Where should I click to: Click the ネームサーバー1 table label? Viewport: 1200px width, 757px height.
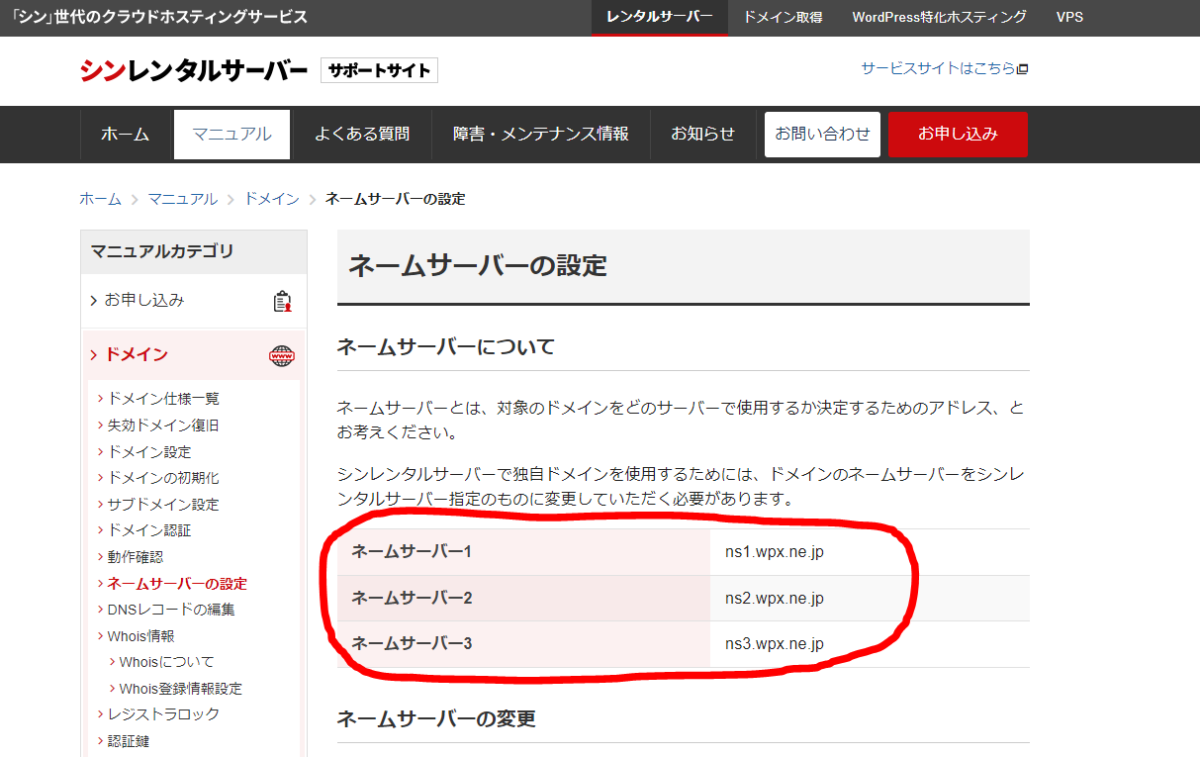pos(411,552)
